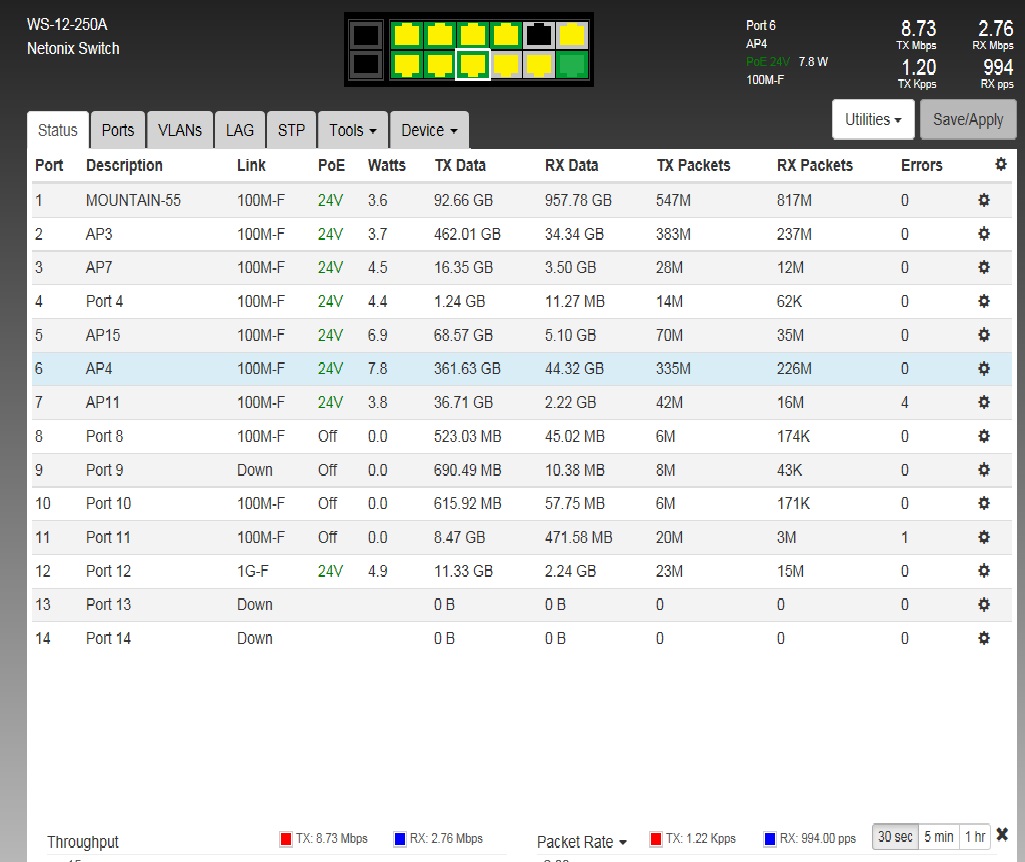Expand the Tools dropdown menu
This screenshot has height=862, width=1025.
[x=352, y=130]
